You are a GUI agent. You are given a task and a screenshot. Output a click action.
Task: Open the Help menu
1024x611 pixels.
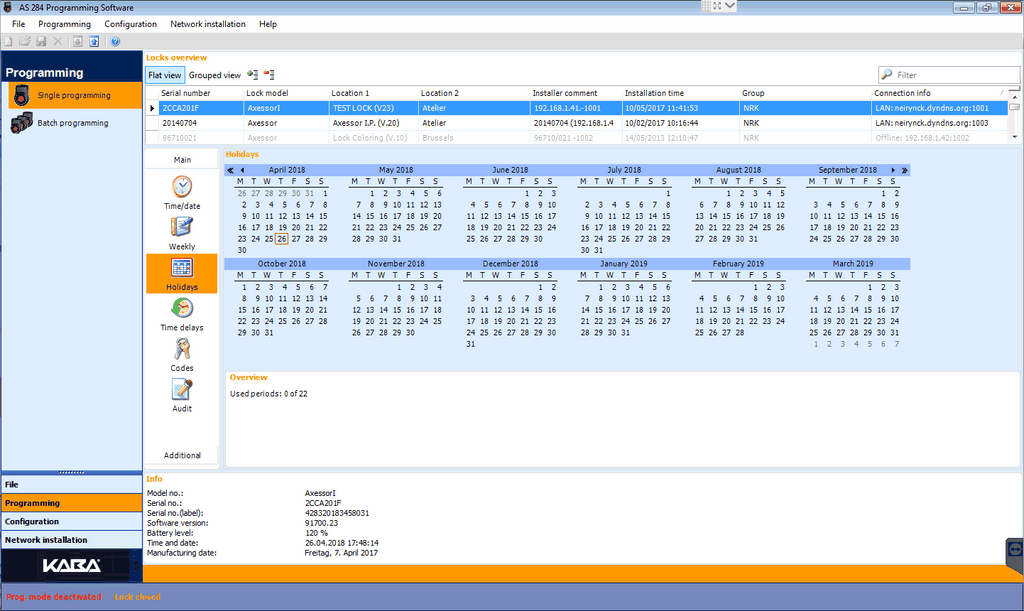(x=268, y=24)
